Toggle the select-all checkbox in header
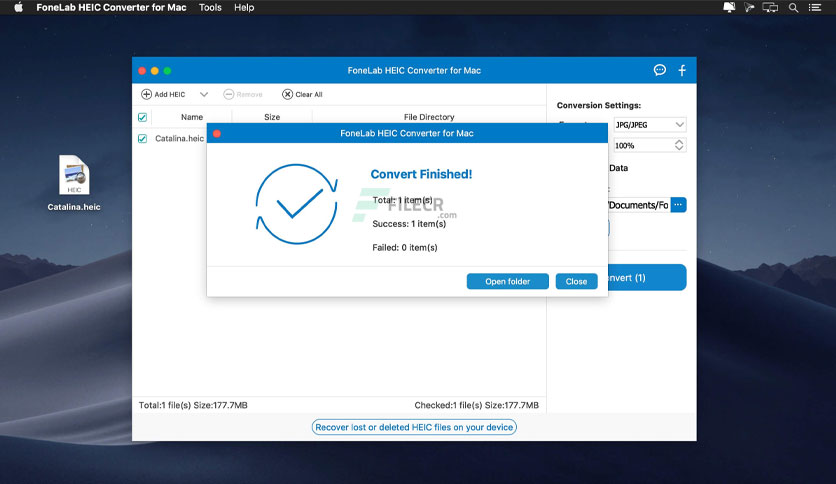 coord(142,117)
